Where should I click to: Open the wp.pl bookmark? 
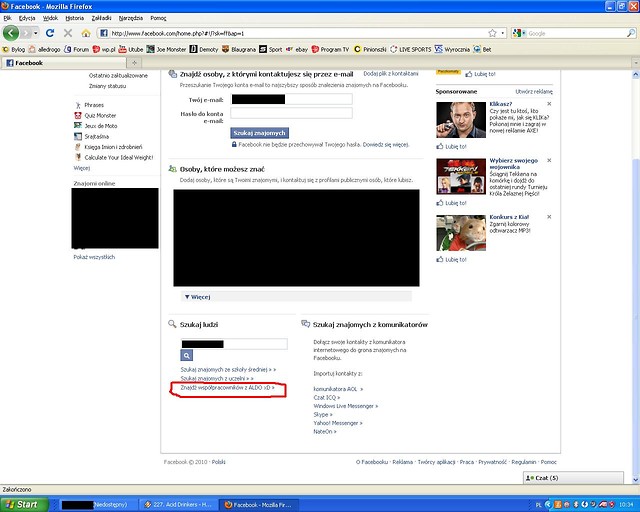pos(104,49)
